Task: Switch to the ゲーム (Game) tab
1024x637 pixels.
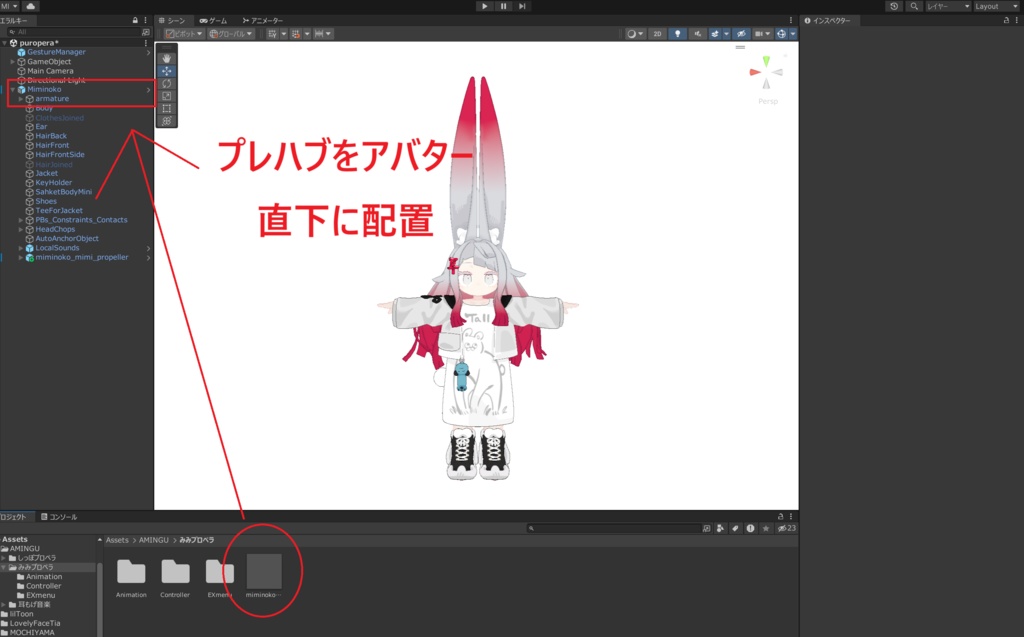Action: pyautogui.click(x=212, y=19)
